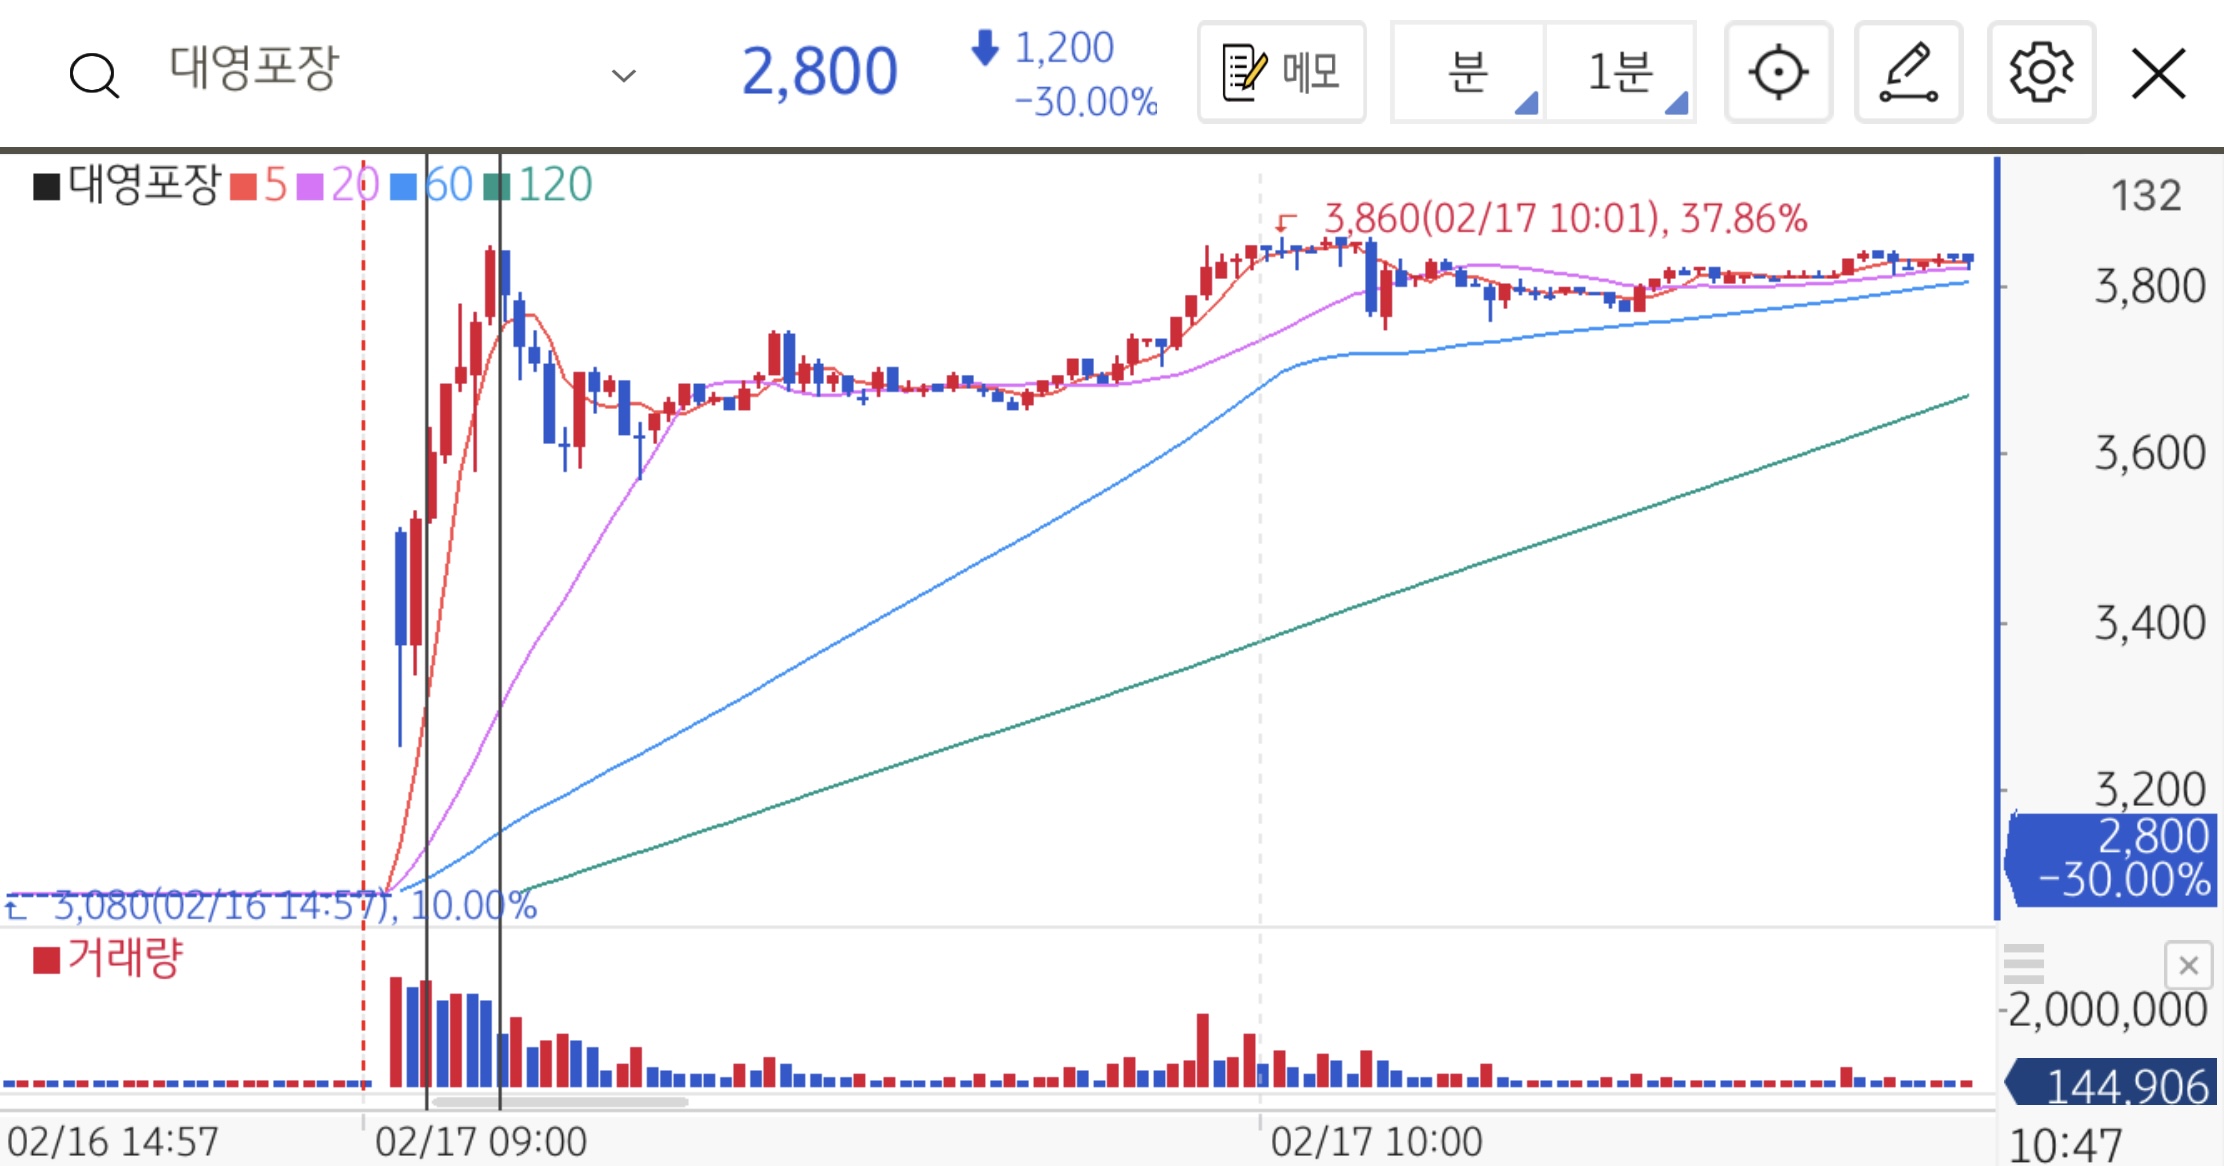Viewport: 2224px width, 1166px height.
Task: Click the green 120-period moving average legend
Action: 538,185
